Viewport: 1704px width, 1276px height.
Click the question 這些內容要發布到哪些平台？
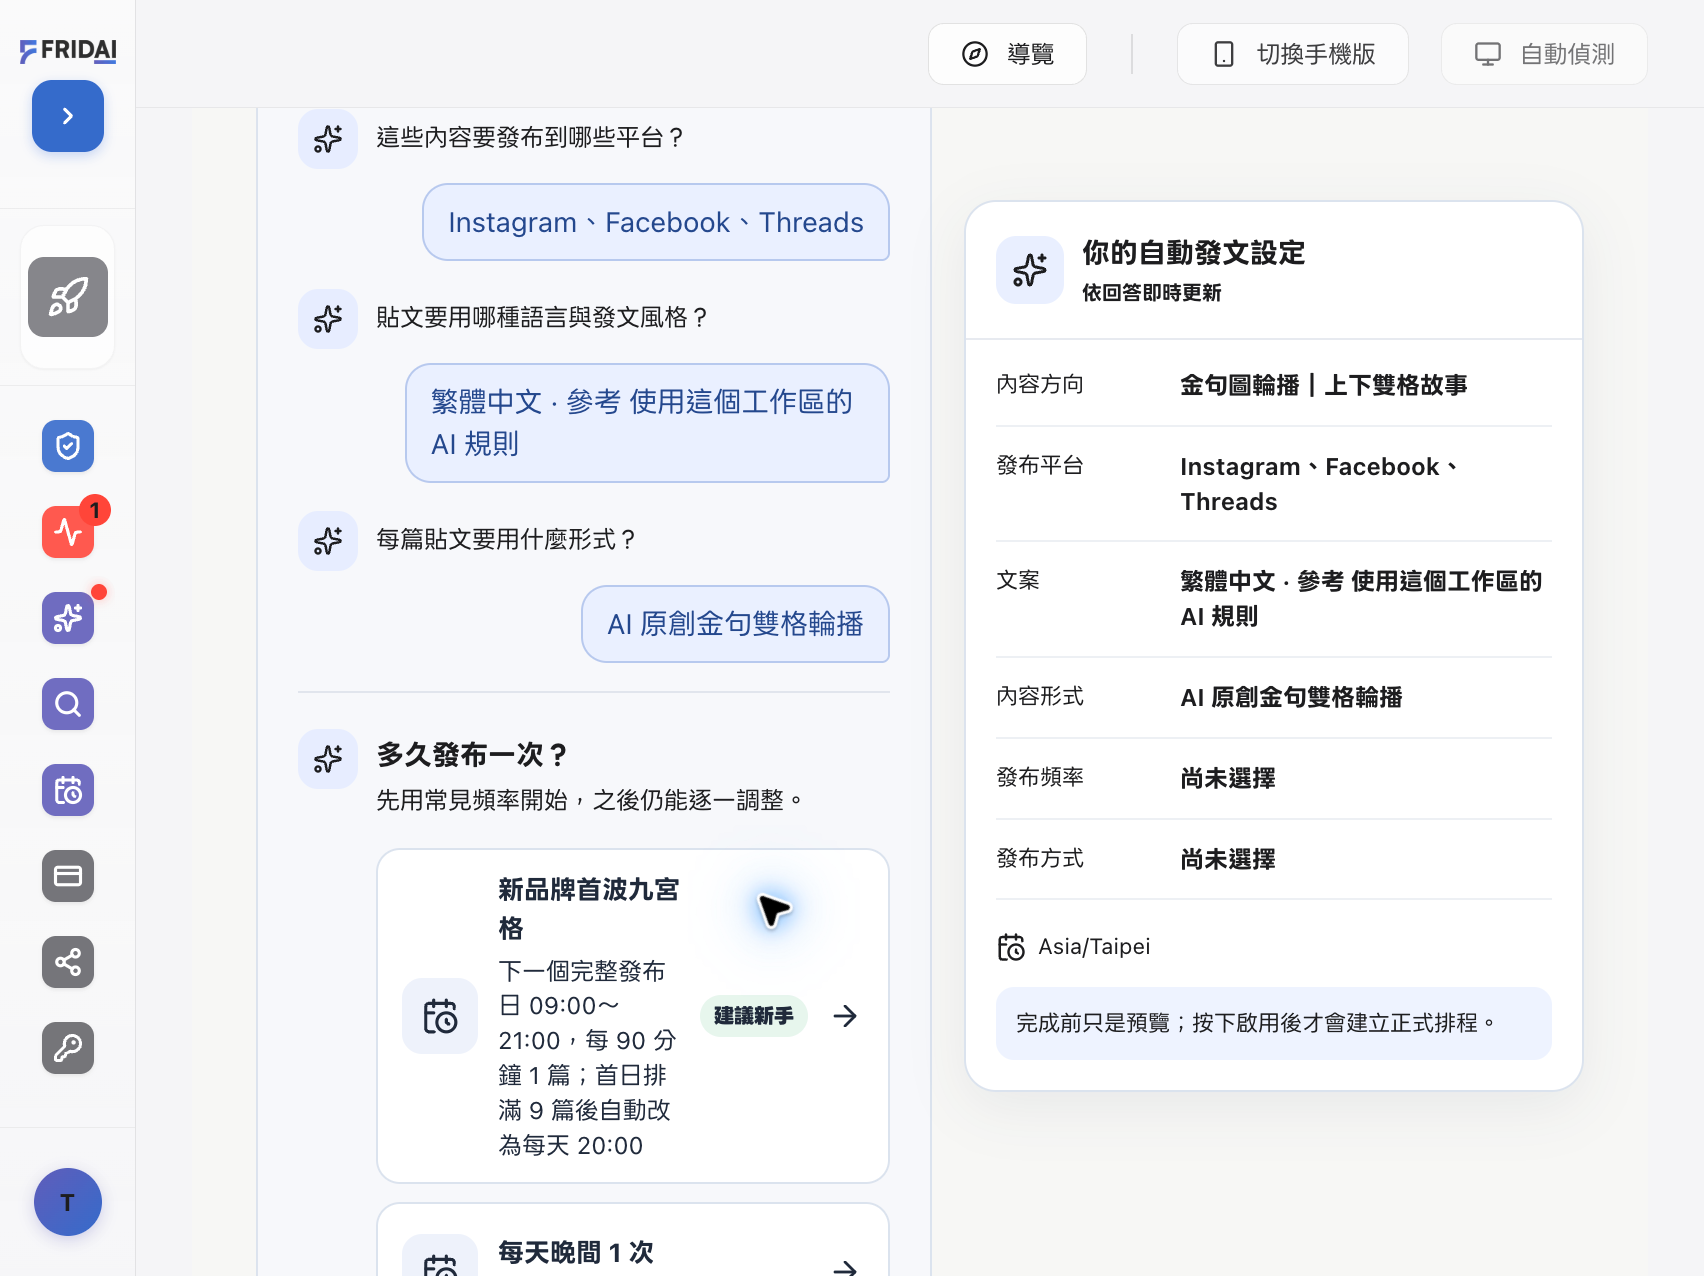point(531,137)
